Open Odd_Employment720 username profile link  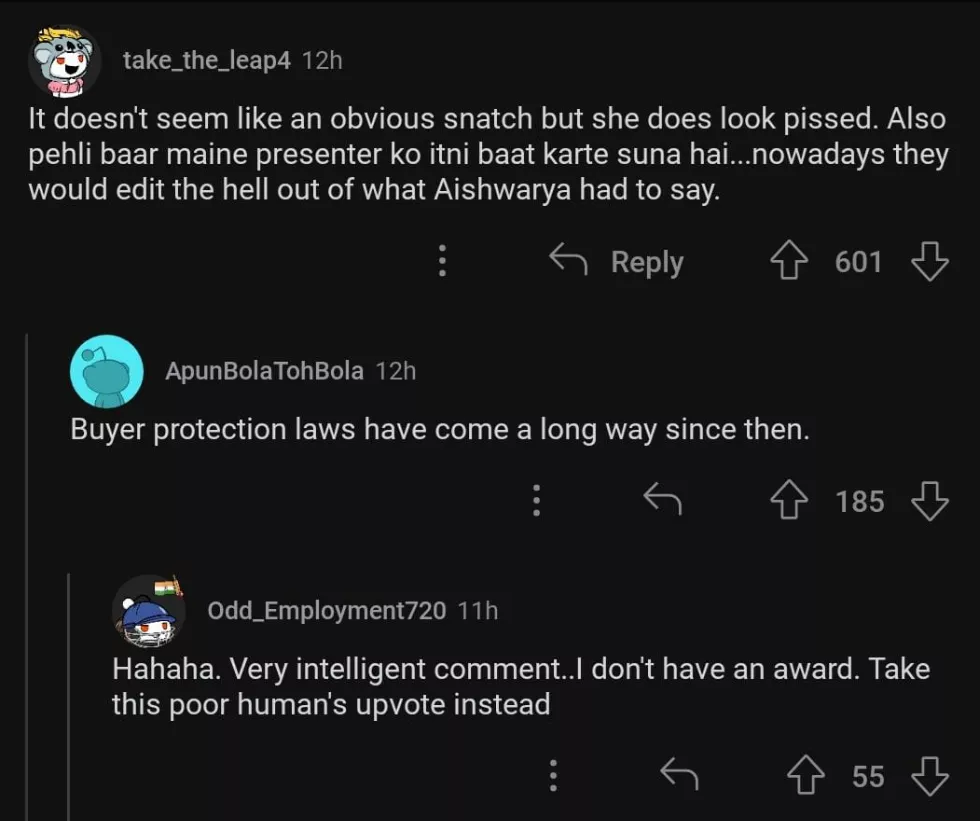coord(326,611)
